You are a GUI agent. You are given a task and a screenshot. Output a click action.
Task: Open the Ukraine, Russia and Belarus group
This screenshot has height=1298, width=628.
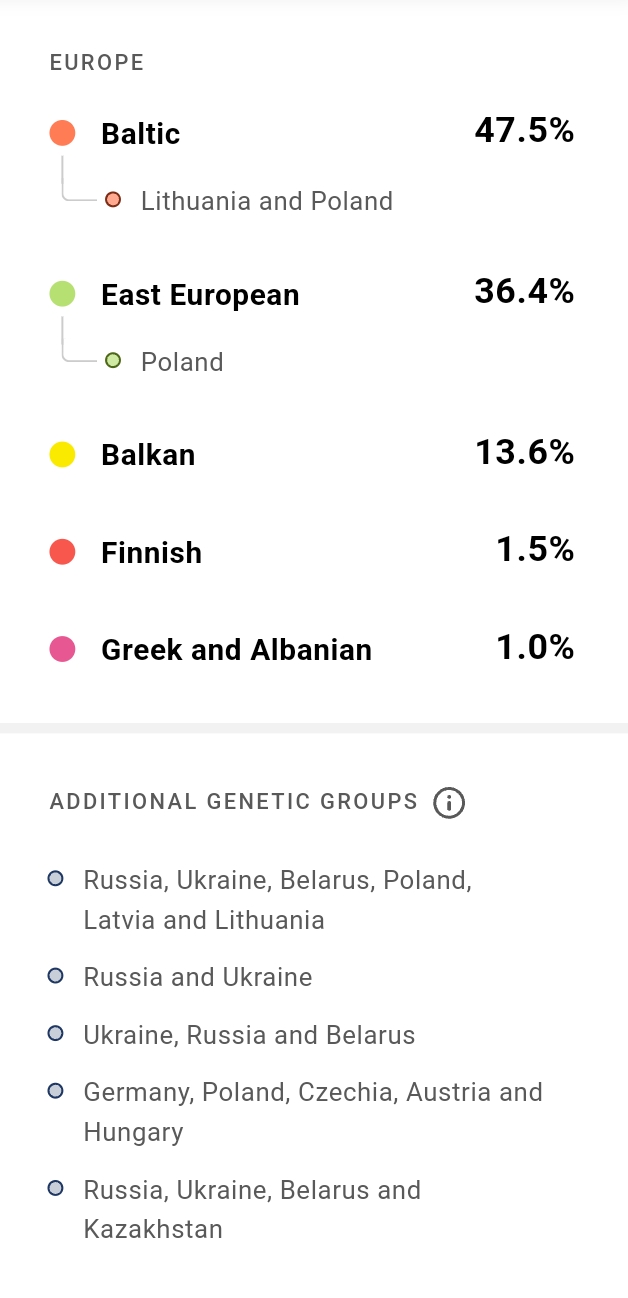tap(249, 1035)
